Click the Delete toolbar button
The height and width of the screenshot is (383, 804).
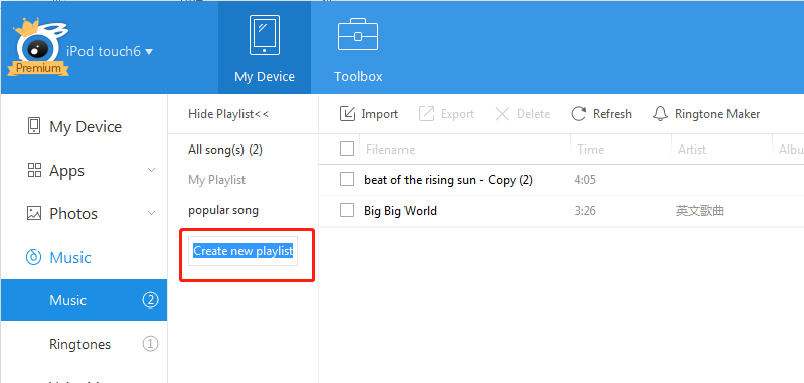(x=522, y=114)
